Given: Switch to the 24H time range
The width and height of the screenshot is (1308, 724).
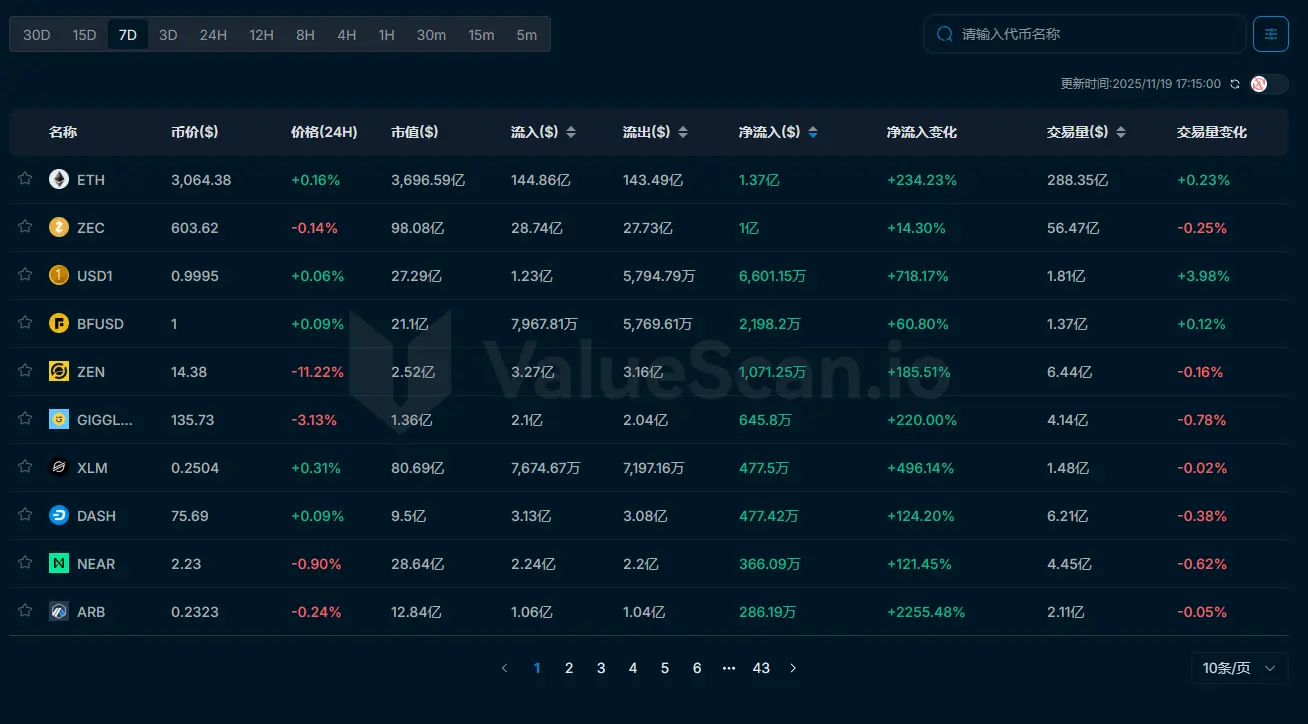Looking at the screenshot, I should pos(213,34).
